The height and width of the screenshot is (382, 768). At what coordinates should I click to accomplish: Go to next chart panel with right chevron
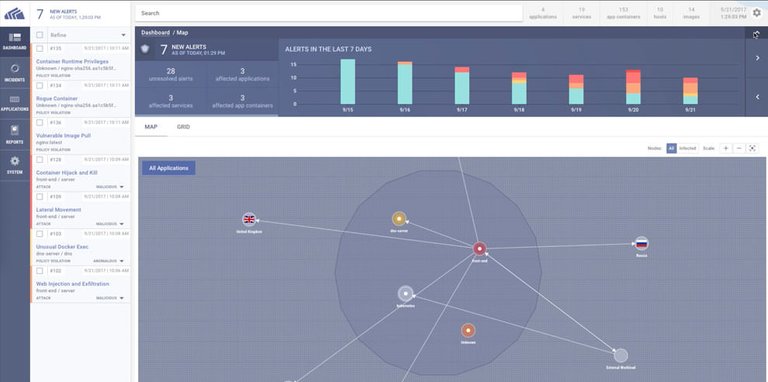(757, 58)
